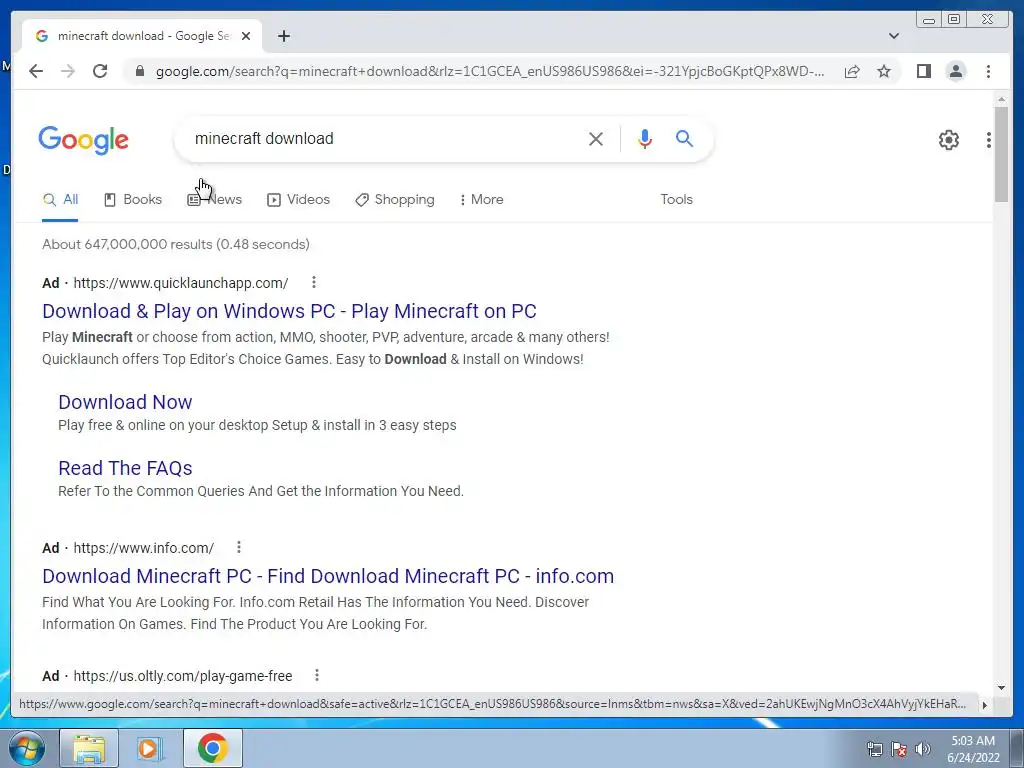View site information via the lock icon
1024x768 pixels.
(x=139, y=71)
